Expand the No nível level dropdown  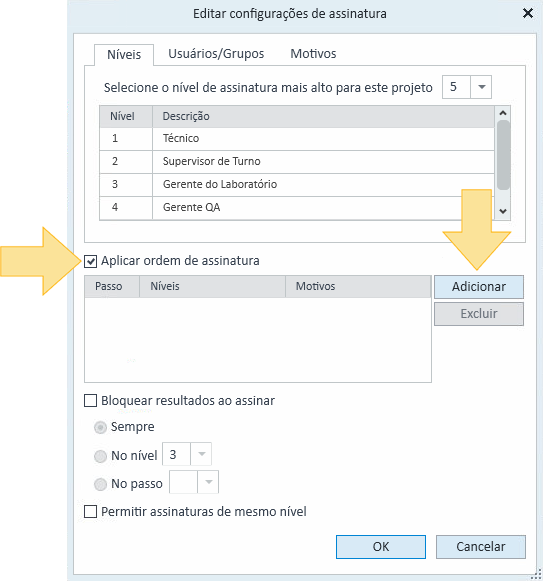pos(201,454)
